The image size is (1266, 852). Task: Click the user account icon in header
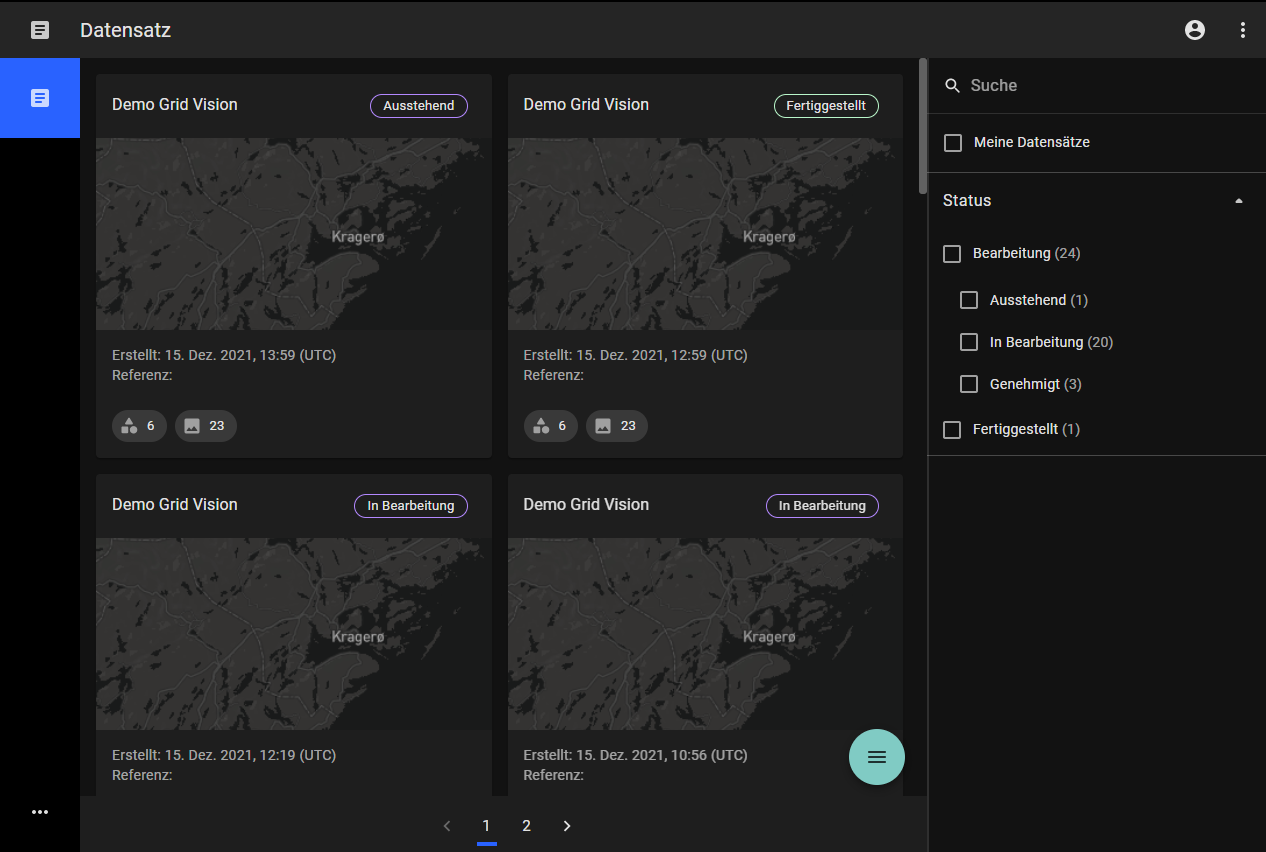1194,30
